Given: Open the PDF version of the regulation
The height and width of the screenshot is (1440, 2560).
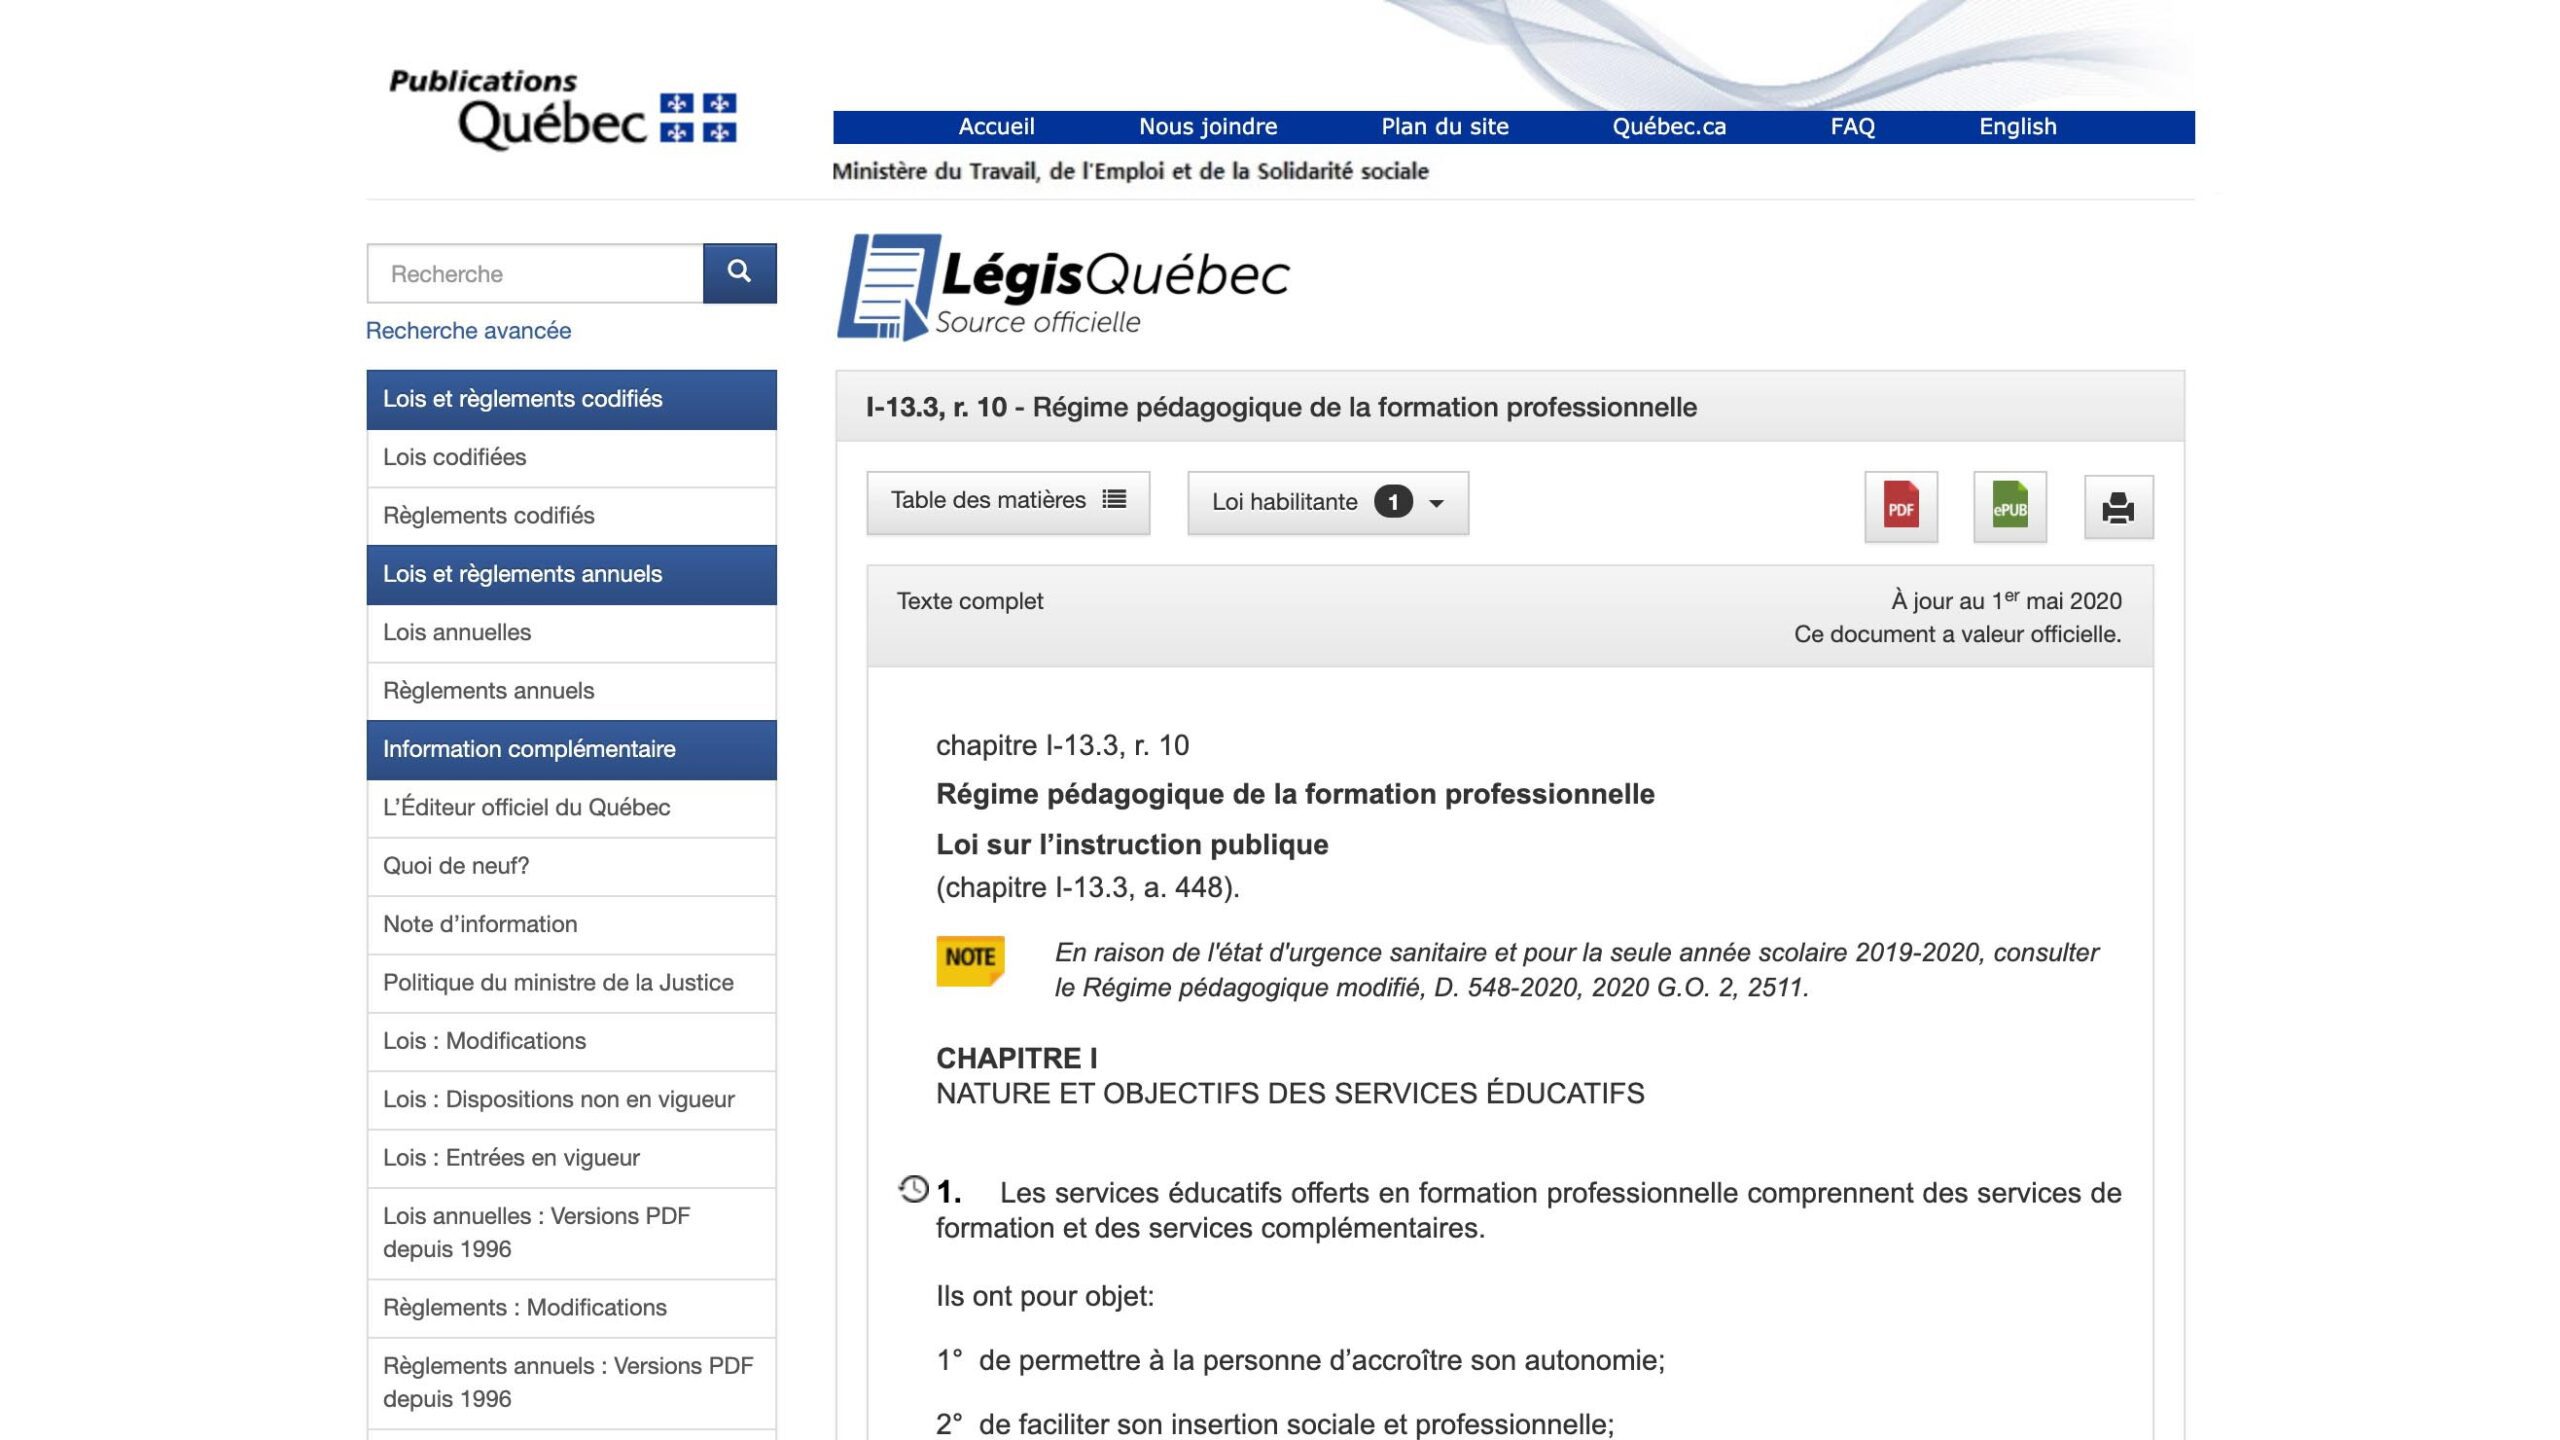Looking at the screenshot, I should (1901, 508).
